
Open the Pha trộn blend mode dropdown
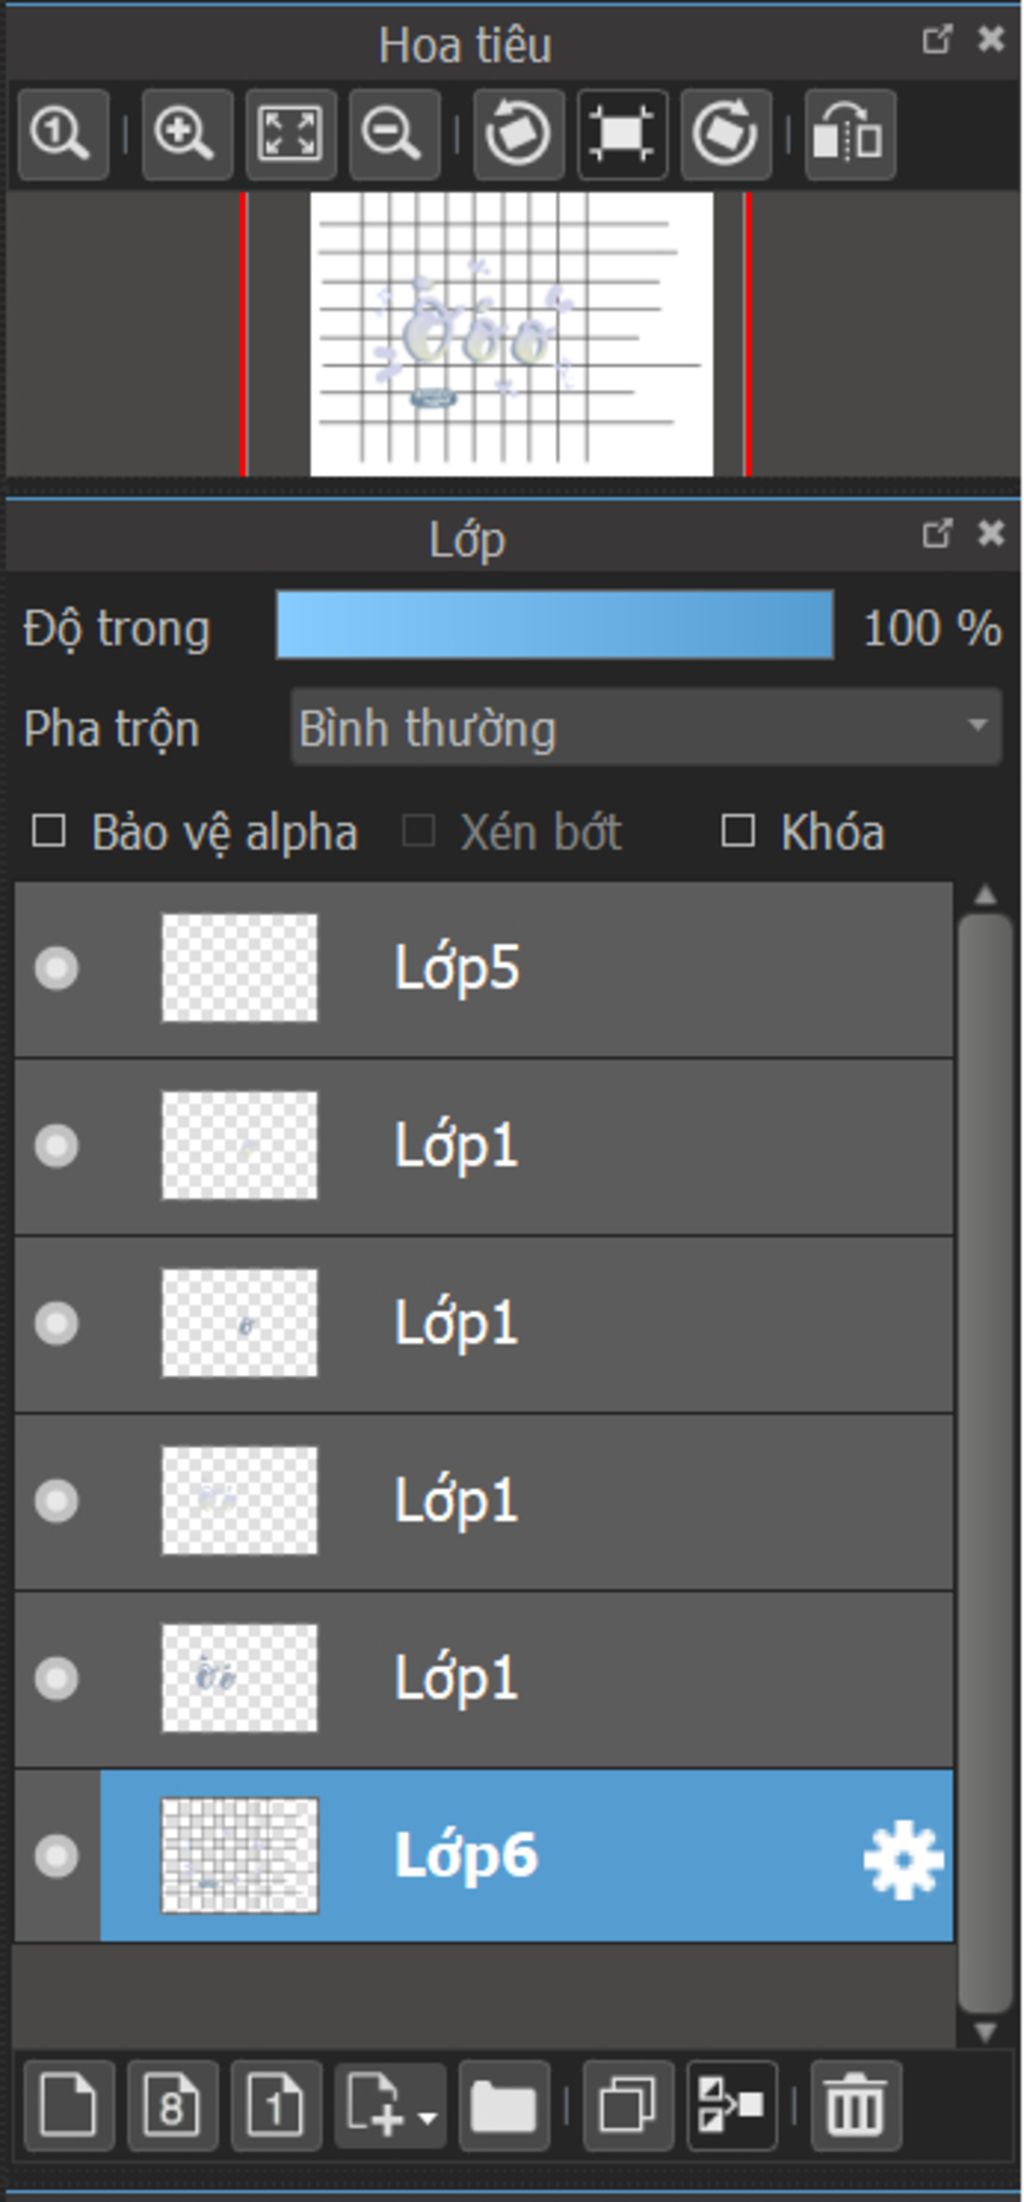646,727
